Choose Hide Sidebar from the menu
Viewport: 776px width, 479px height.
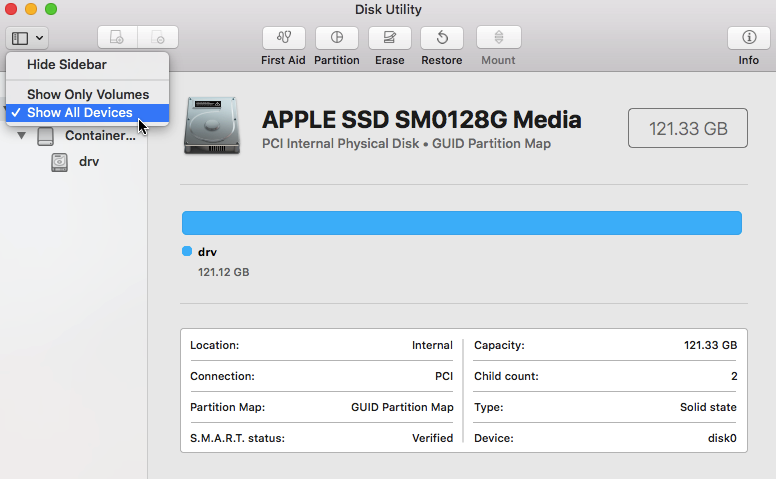pos(88,65)
